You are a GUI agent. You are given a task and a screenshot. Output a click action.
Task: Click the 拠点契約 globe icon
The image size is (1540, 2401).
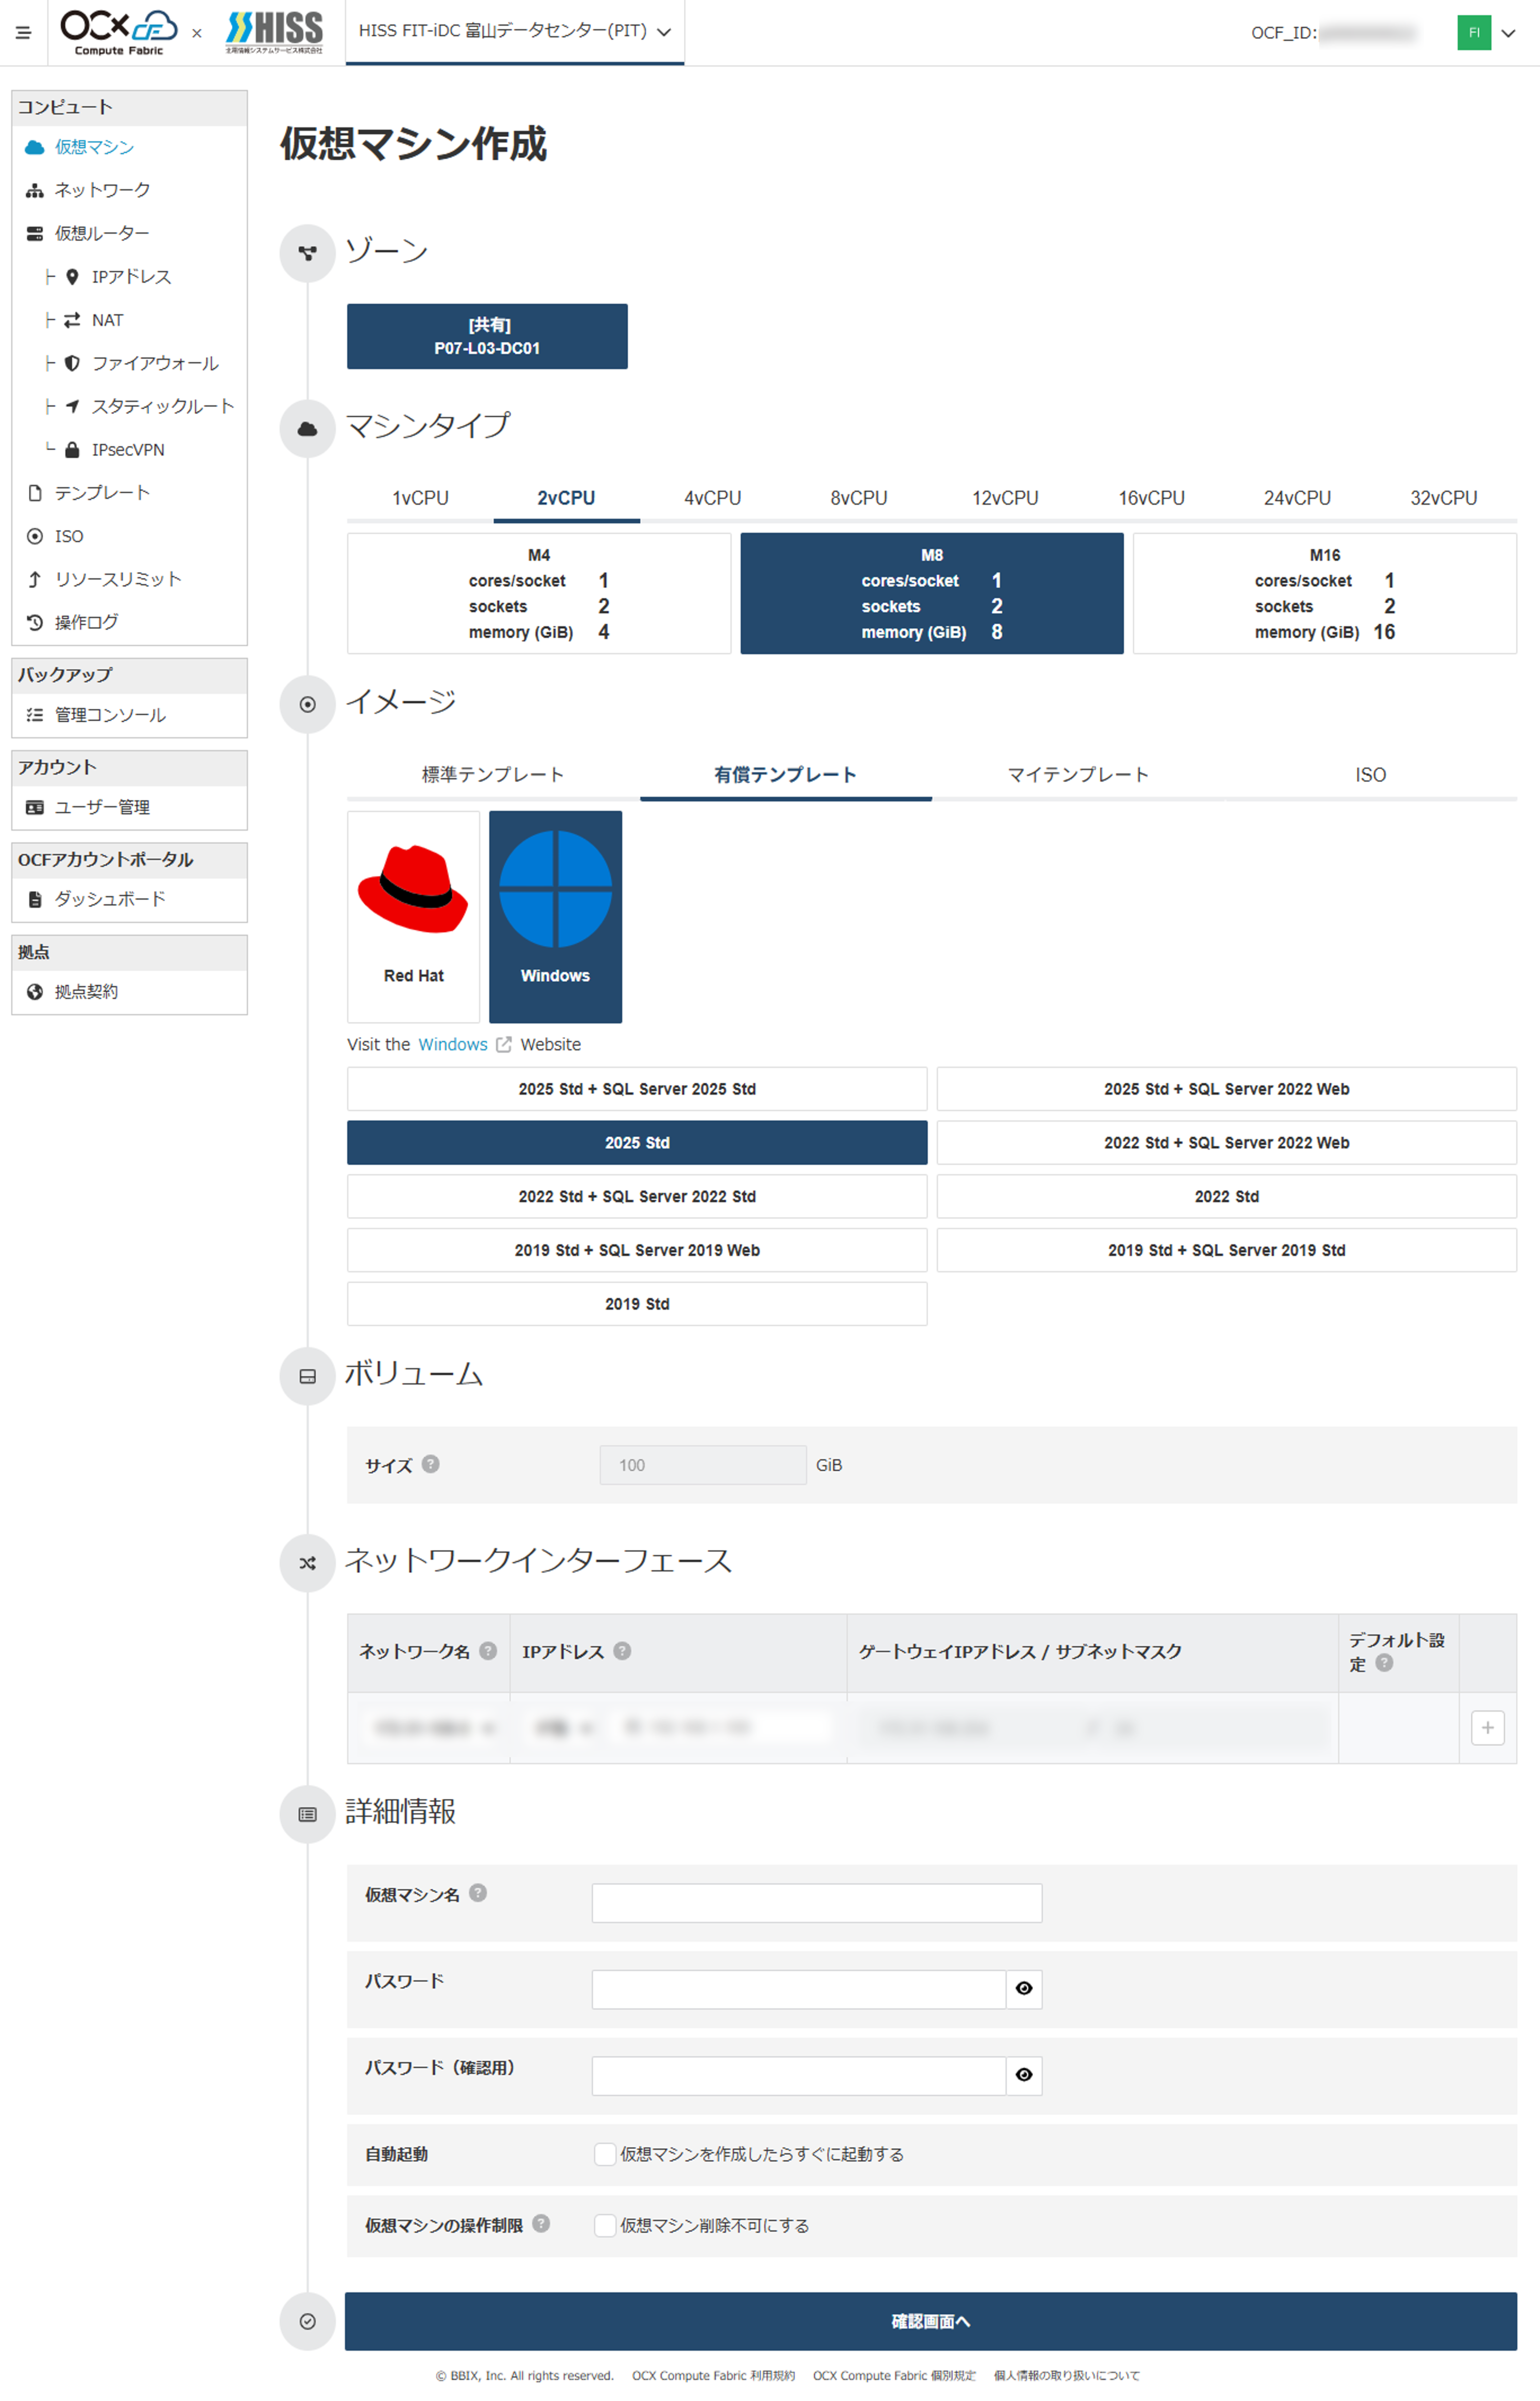tap(35, 992)
